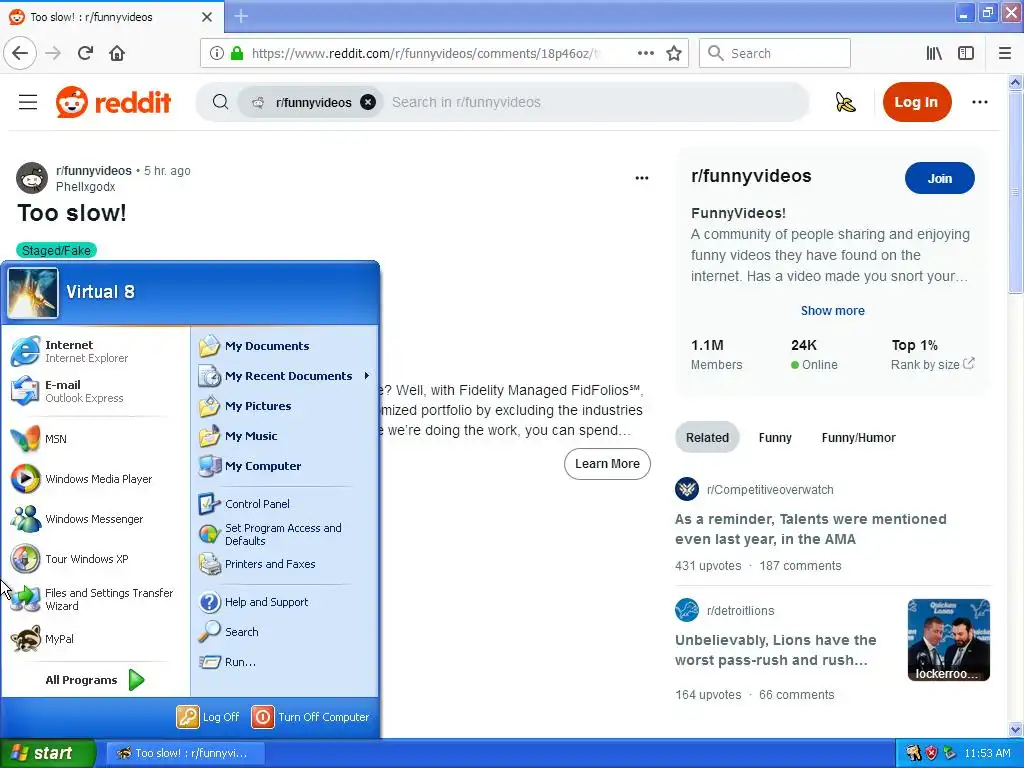Image resolution: width=1024 pixels, height=768 pixels.
Task: Click the red shield tray icon
Action: point(931,753)
